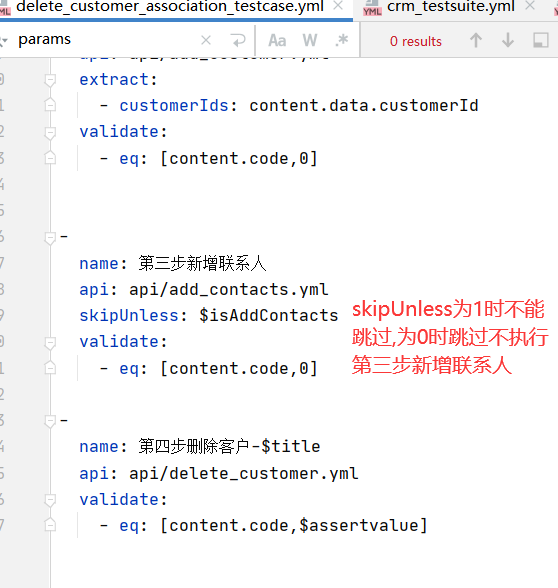
Task: Click the $isAddContacts variable
Action: 268,315
